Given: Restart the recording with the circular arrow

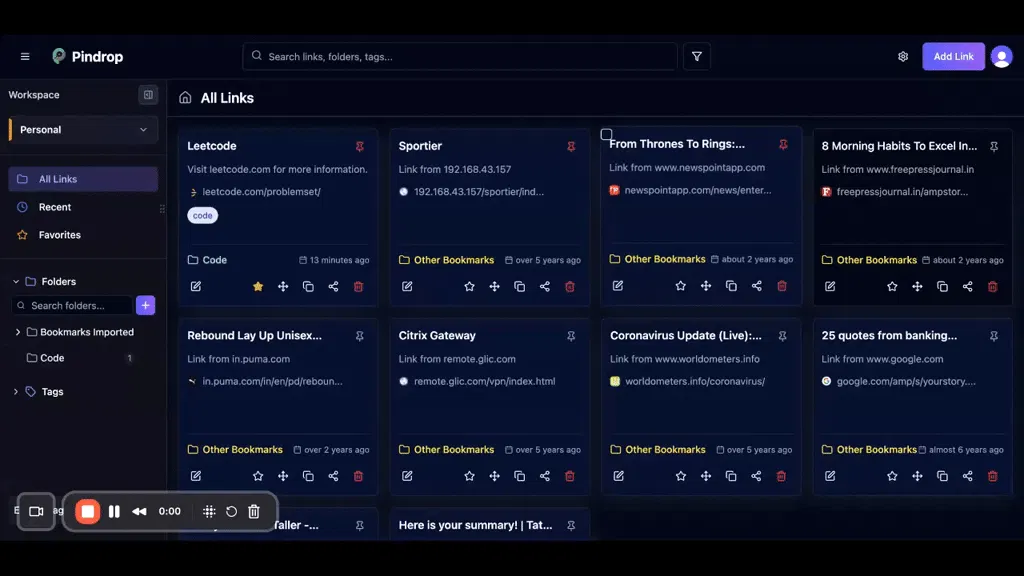Looking at the screenshot, I should tap(231, 512).
